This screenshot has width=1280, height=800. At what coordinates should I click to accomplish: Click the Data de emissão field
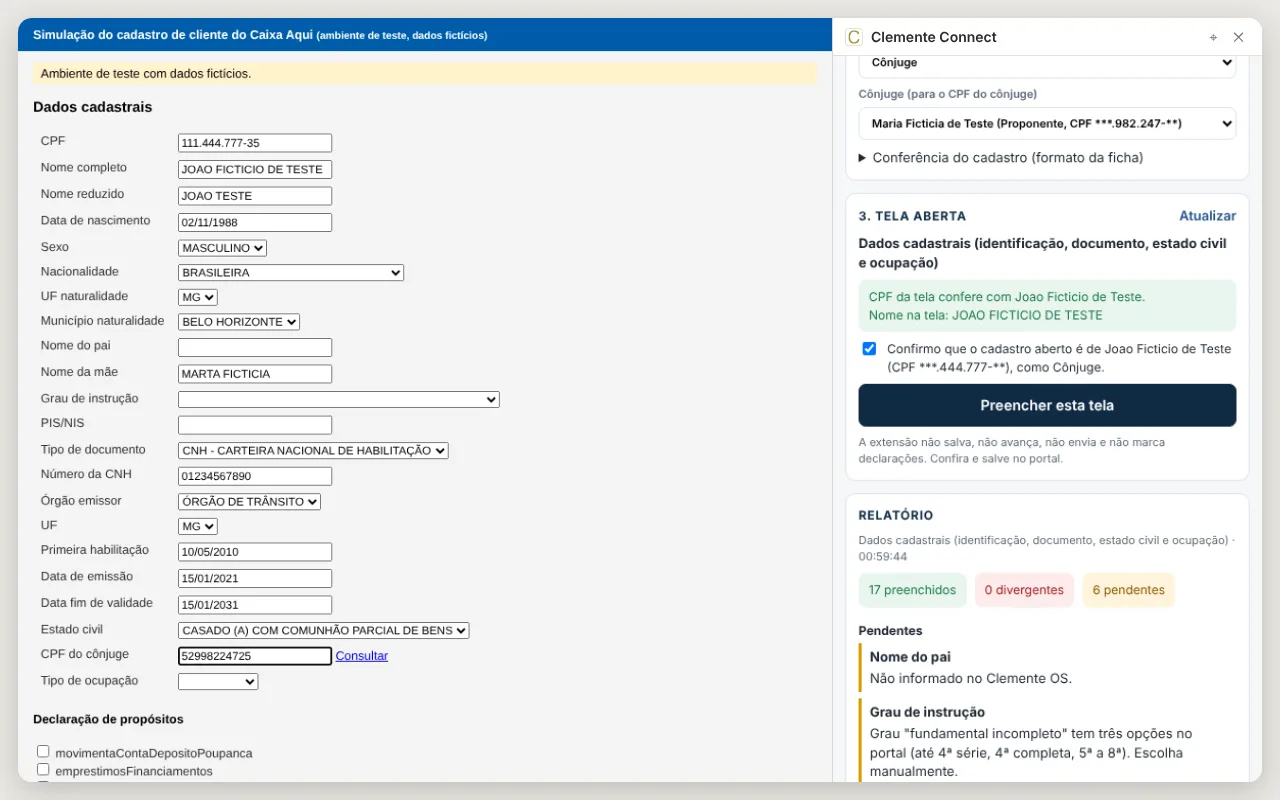[x=255, y=578]
